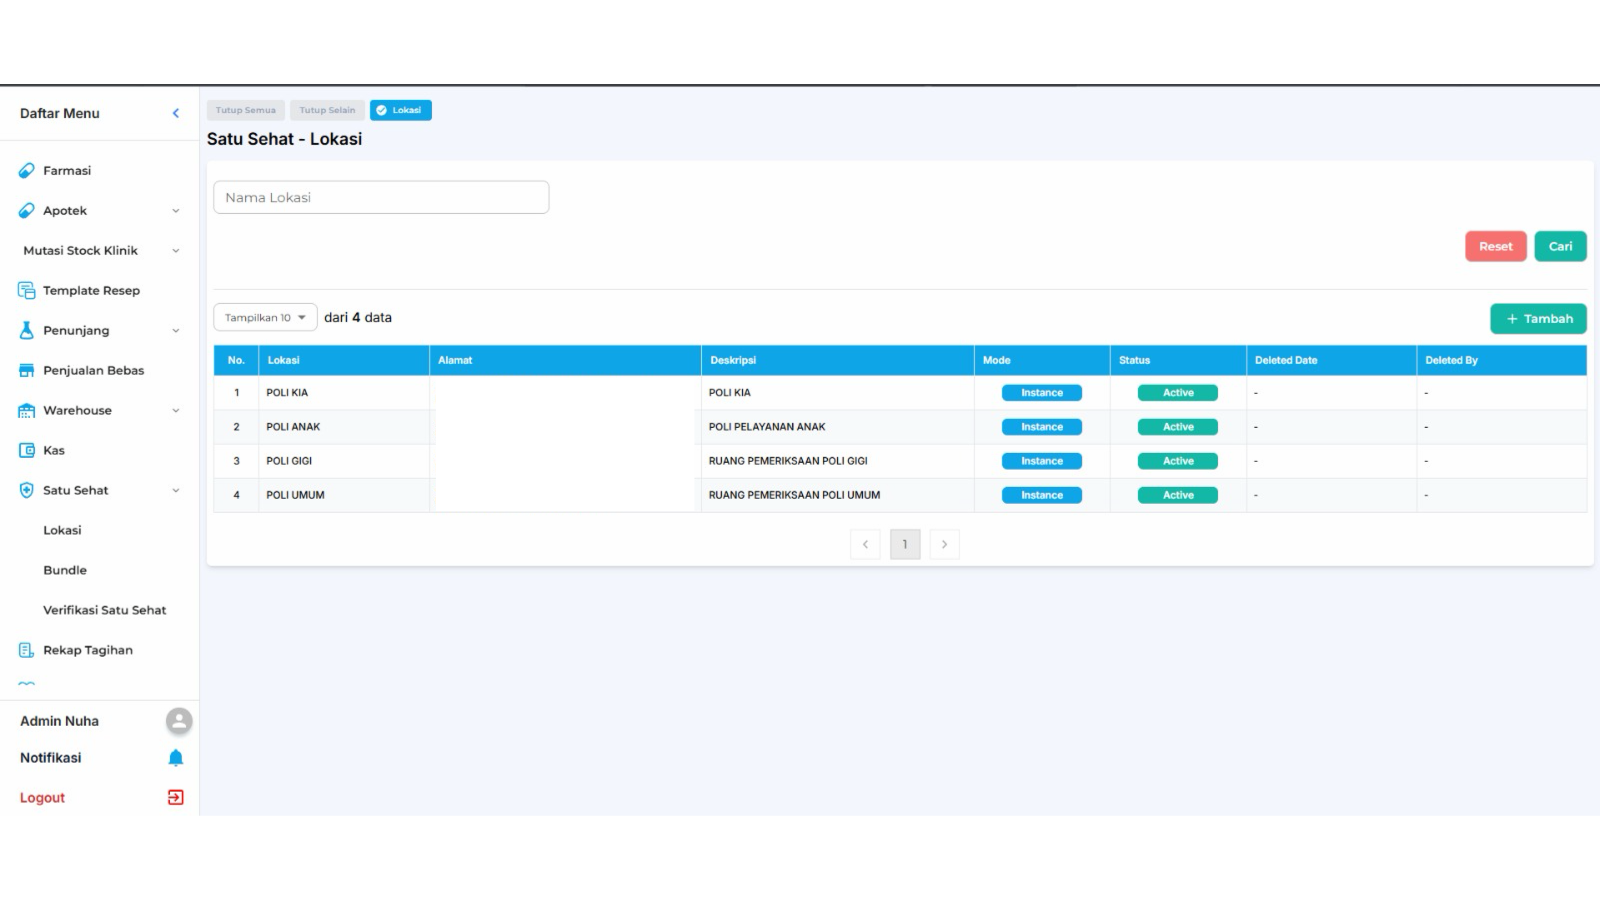Open the Template Resep icon
This screenshot has width=1600, height=900.
(x=27, y=291)
